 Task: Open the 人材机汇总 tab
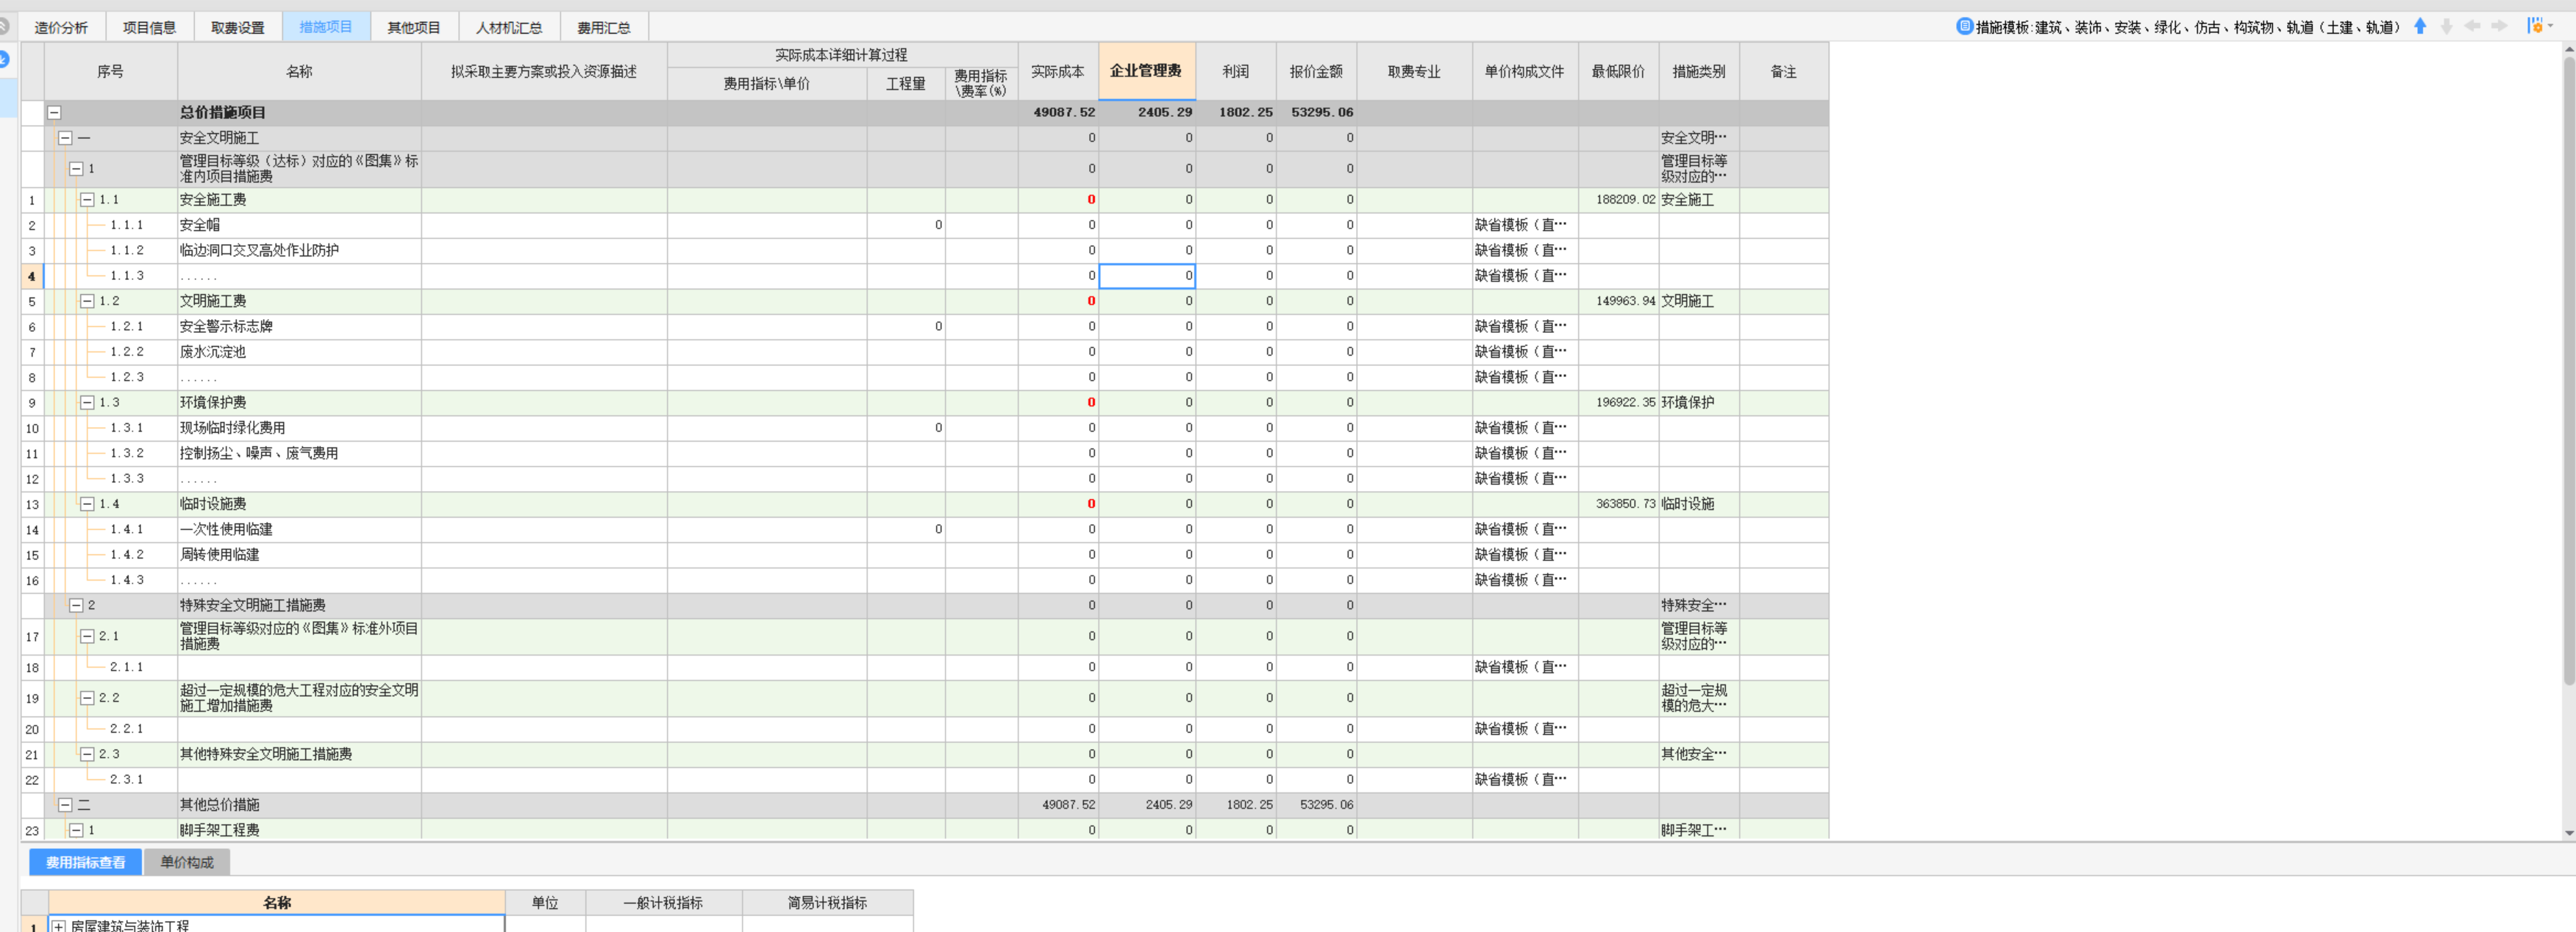pyautogui.click(x=509, y=27)
